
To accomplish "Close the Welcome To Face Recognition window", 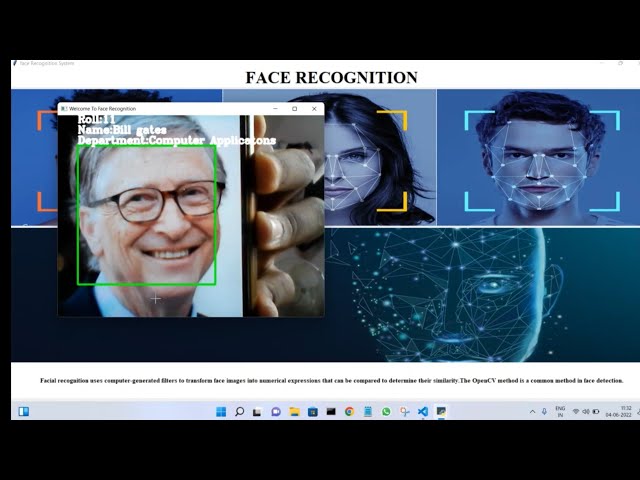I will click(314, 109).
